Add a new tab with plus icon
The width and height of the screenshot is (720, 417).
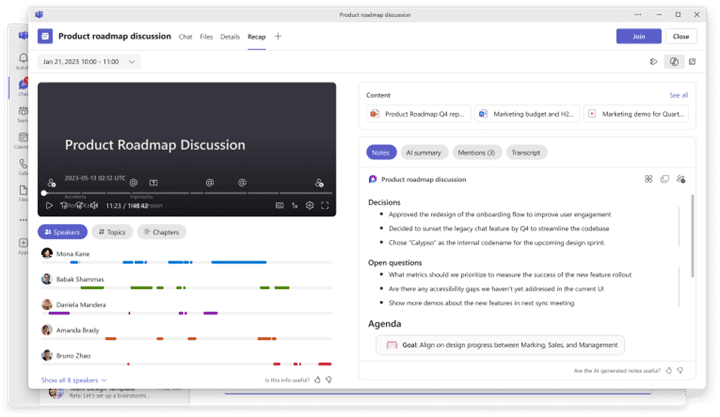(x=278, y=37)
